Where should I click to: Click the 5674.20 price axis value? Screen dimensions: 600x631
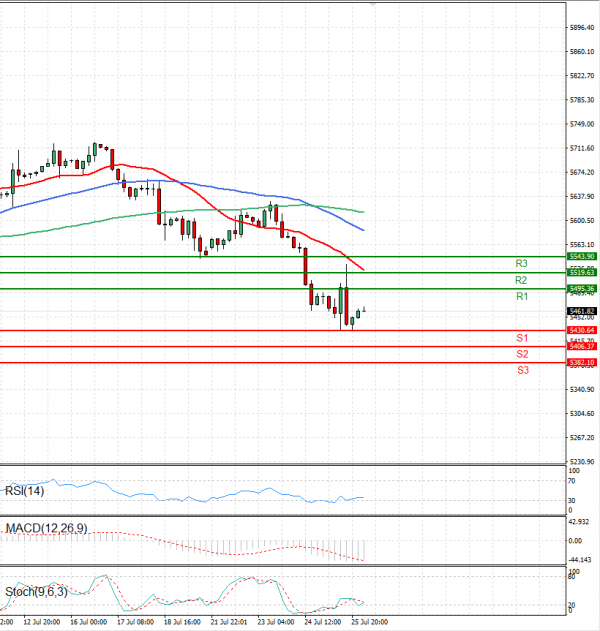(x=582, y=173)
